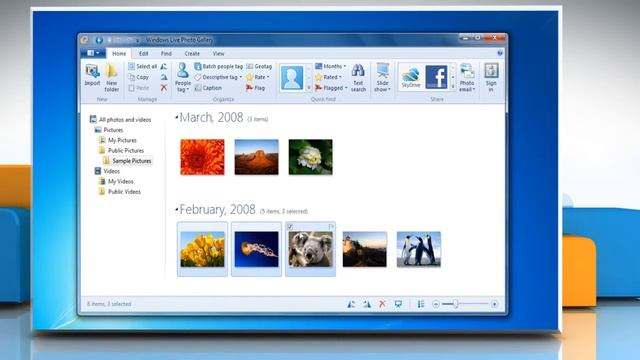Select the Sample Pictures folder
This screenshot has width=640, height=360.
point(127,161)
